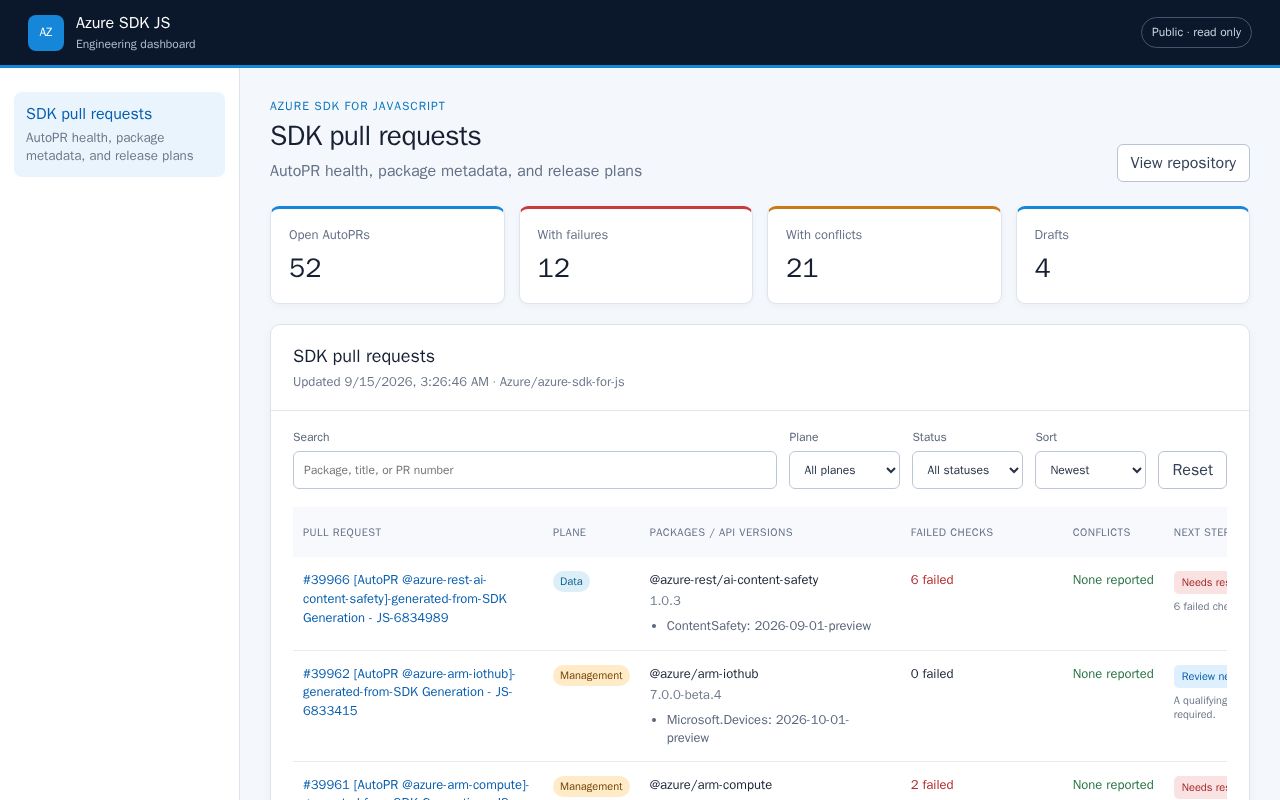
Task: Open the Newest sort dropdown
Action: [1090, 470]
